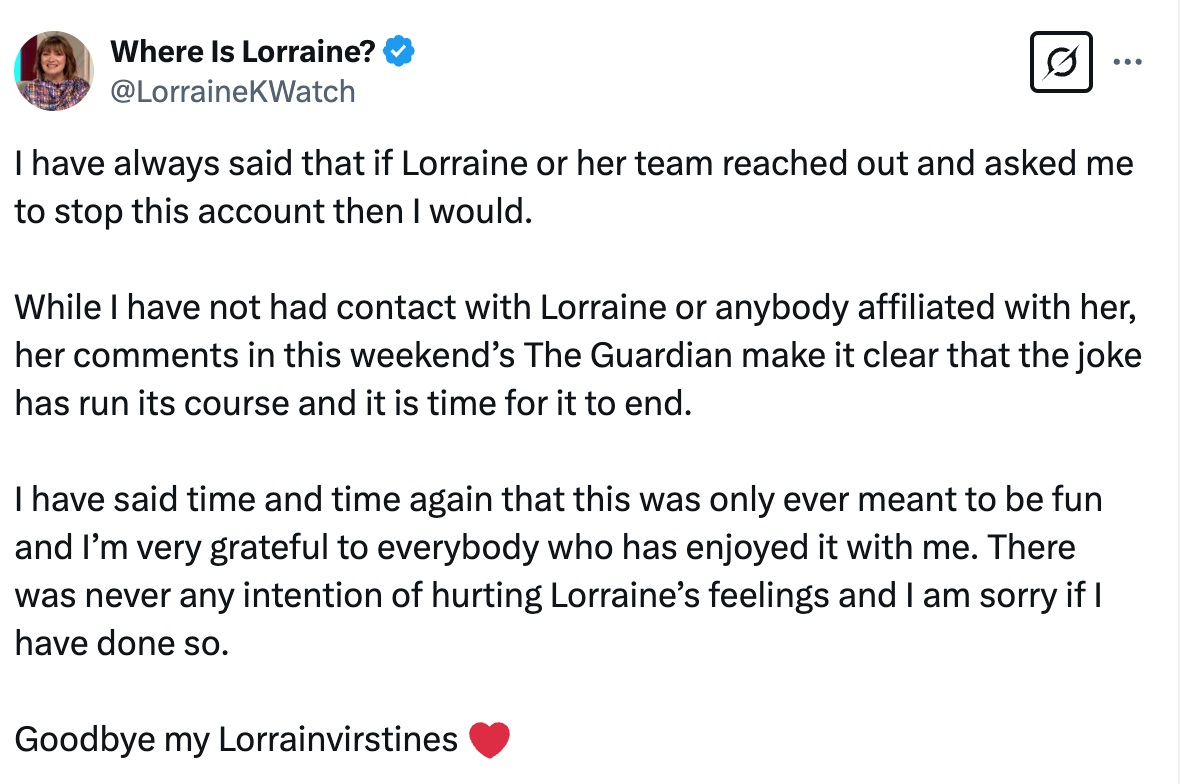Click the line beginning "was never any intention"
The width and height of the screenshot is (1181, 784).
(558, 596)
